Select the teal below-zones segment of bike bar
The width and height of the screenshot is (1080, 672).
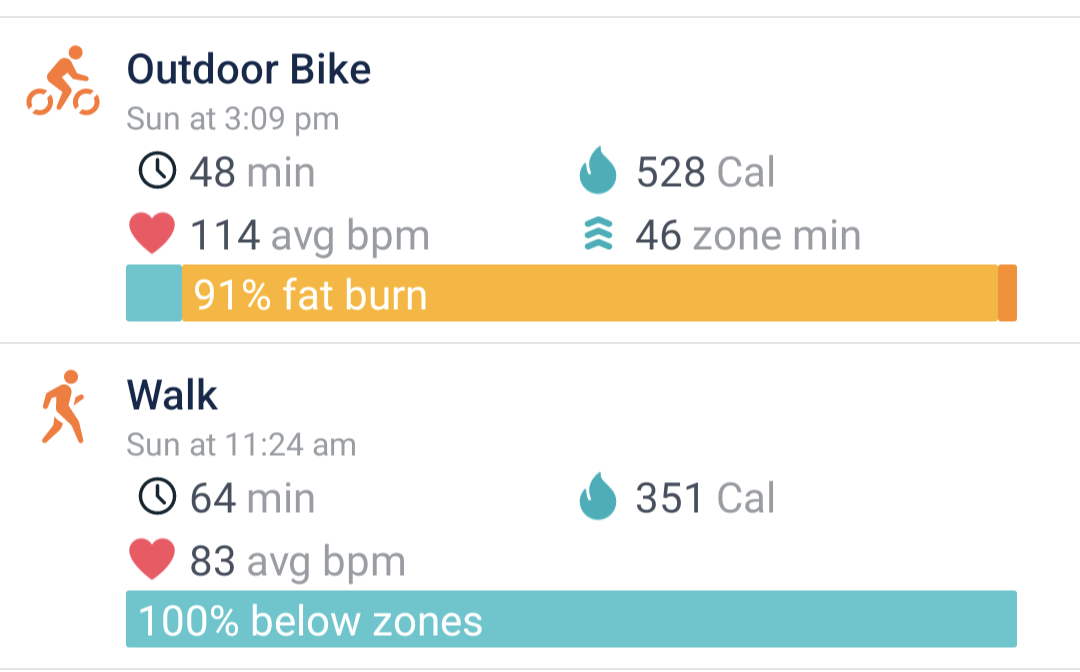[x=154, y=293]
